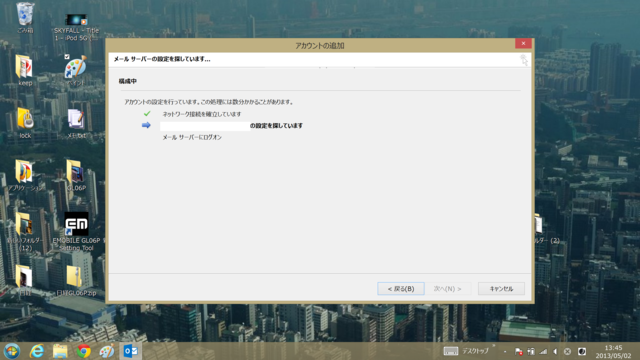Launch Google Chrome from taskbar

pyautogui.click(x=84, y=351)
